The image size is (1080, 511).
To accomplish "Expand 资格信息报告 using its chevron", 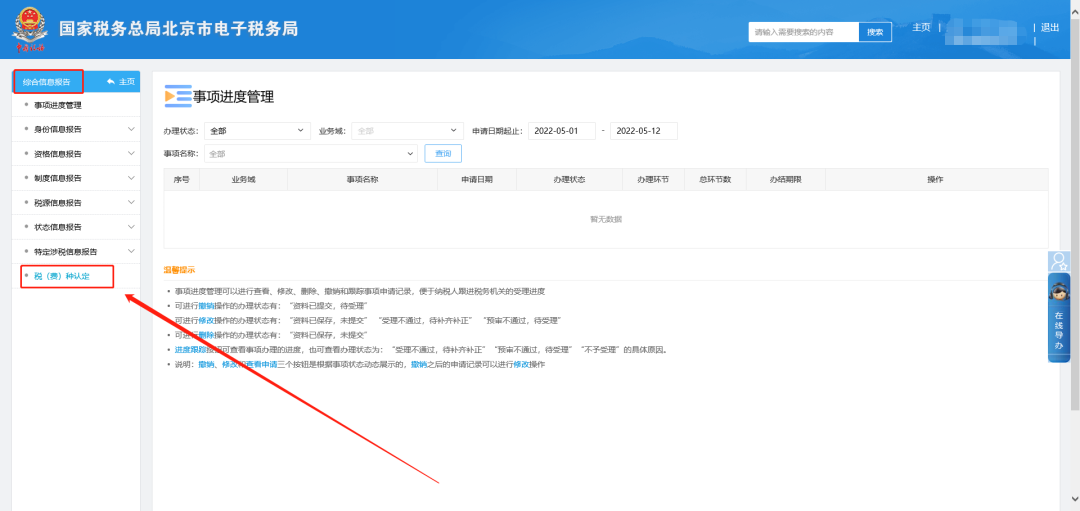I will tap(130, 154).
